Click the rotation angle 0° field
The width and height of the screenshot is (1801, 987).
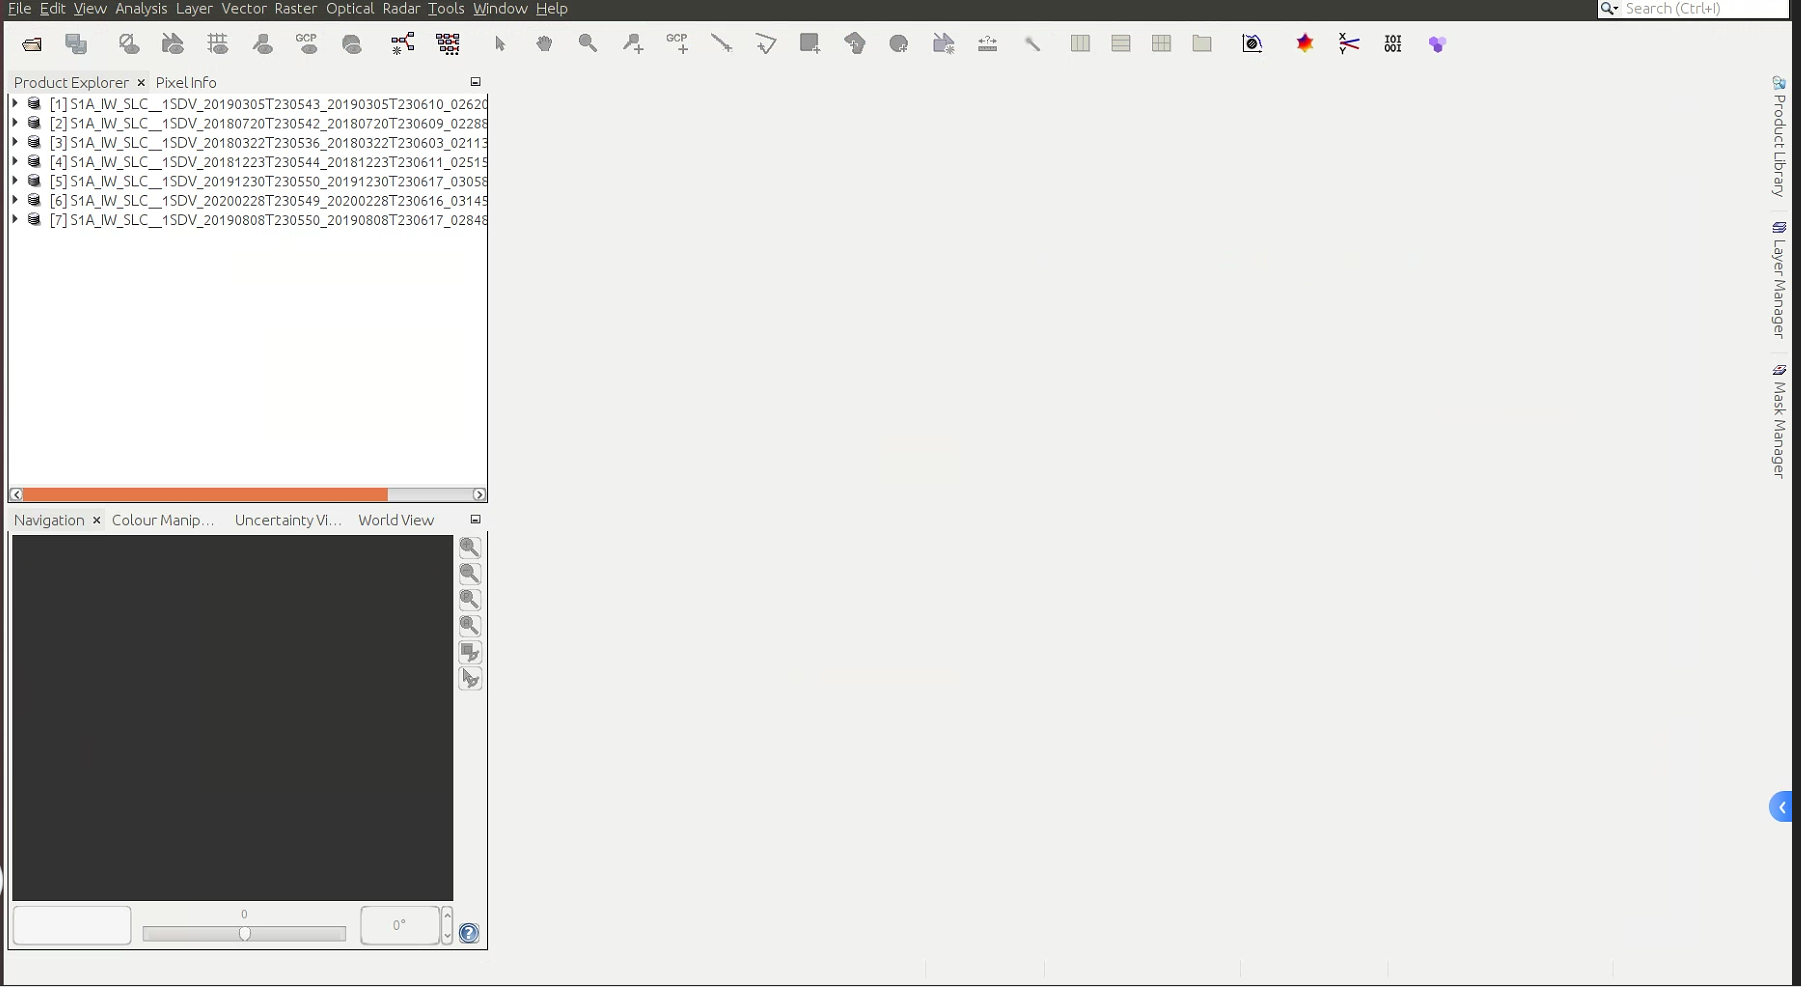click(400, 925)
